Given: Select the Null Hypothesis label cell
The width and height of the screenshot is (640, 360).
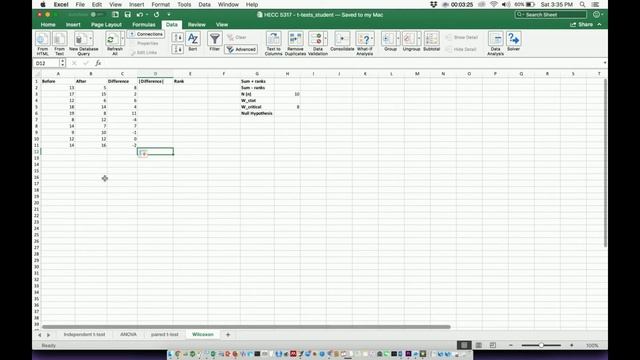Looking at the screenshot, I should pyautogui.click(x=257, y=113).
